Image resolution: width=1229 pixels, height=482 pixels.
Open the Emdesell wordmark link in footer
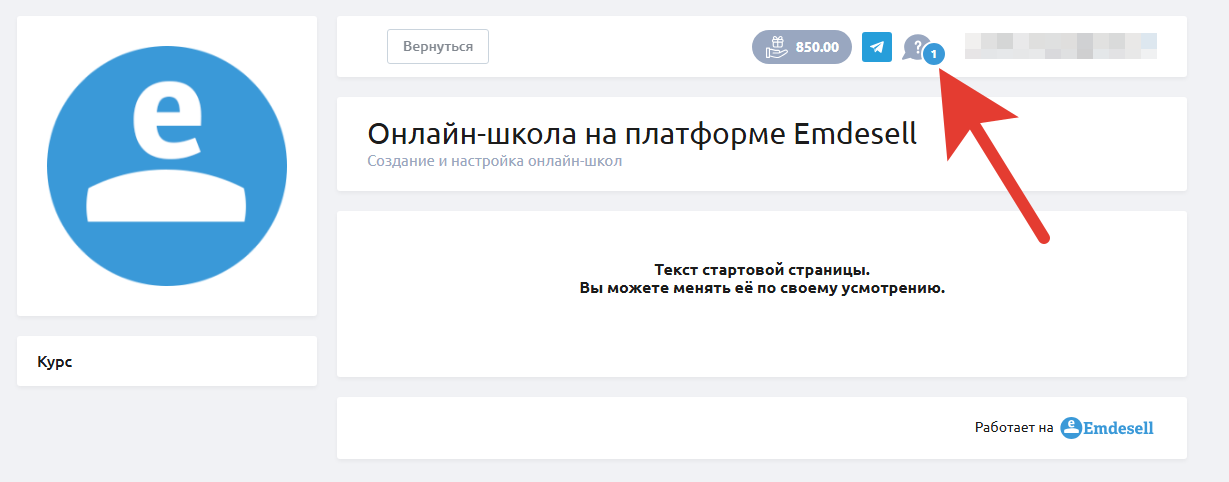click(1119, 428)
